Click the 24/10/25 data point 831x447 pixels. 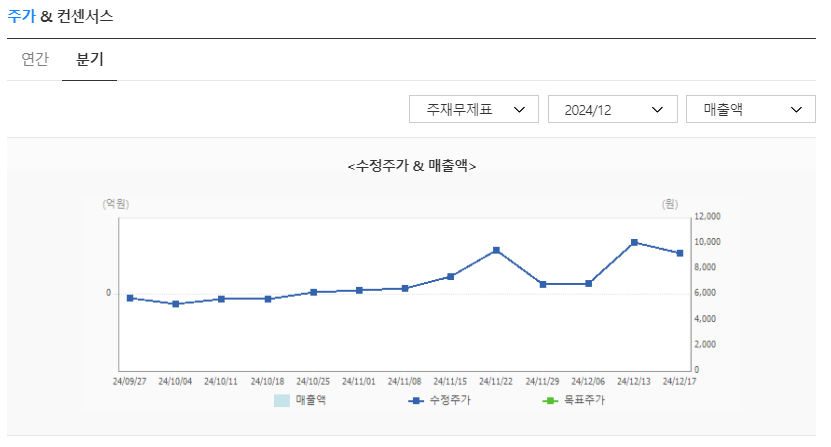pyautogui.click(x=313, y=292)
